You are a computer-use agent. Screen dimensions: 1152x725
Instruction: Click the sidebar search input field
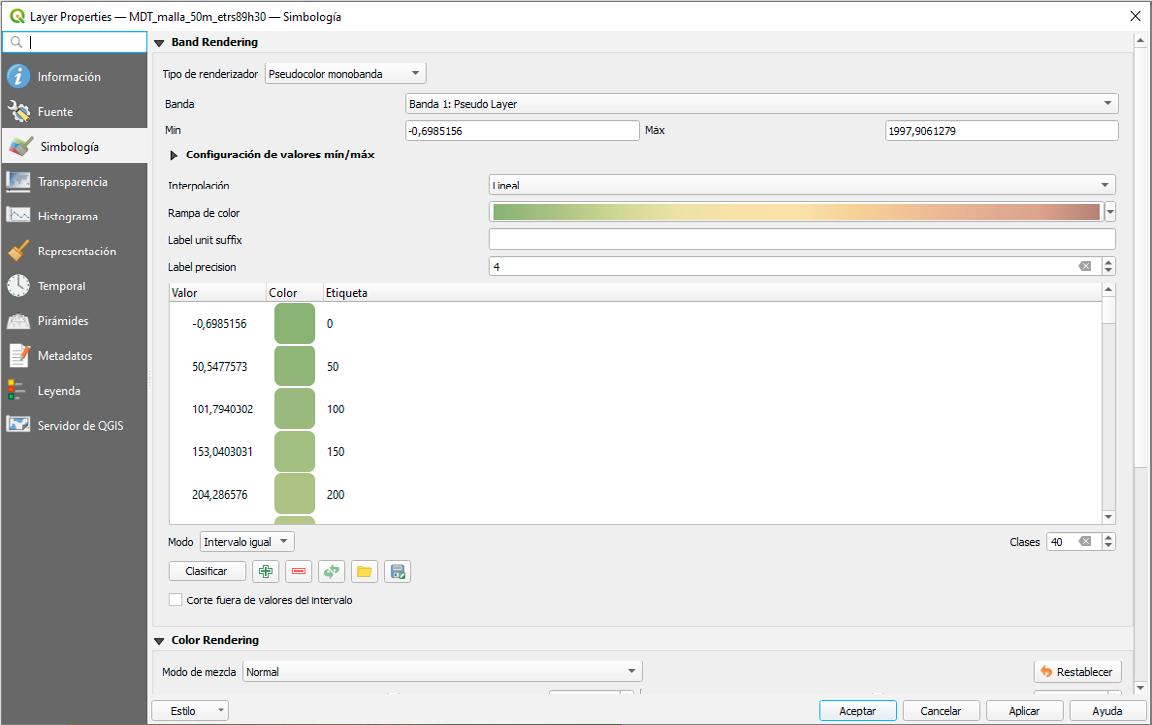(74, 42)
